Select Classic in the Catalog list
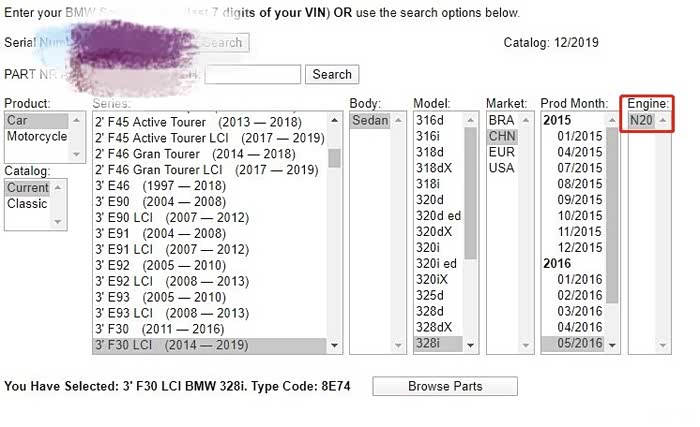 tap(27, 204)
